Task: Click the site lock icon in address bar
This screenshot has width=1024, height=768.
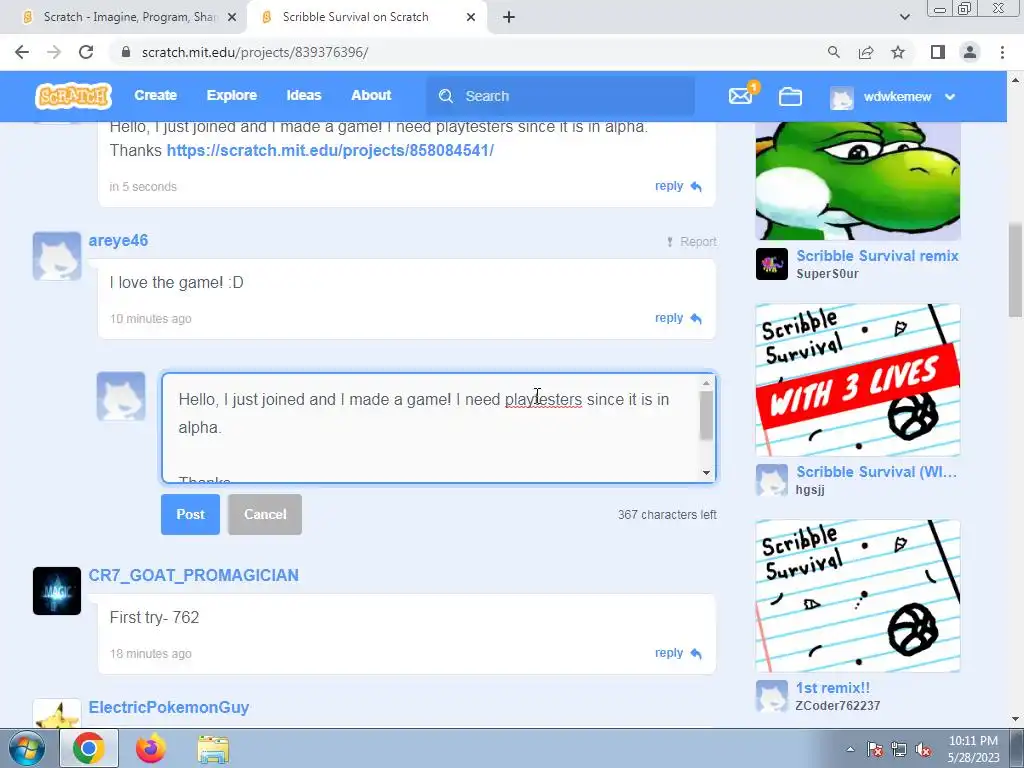Action: [126, 52]
